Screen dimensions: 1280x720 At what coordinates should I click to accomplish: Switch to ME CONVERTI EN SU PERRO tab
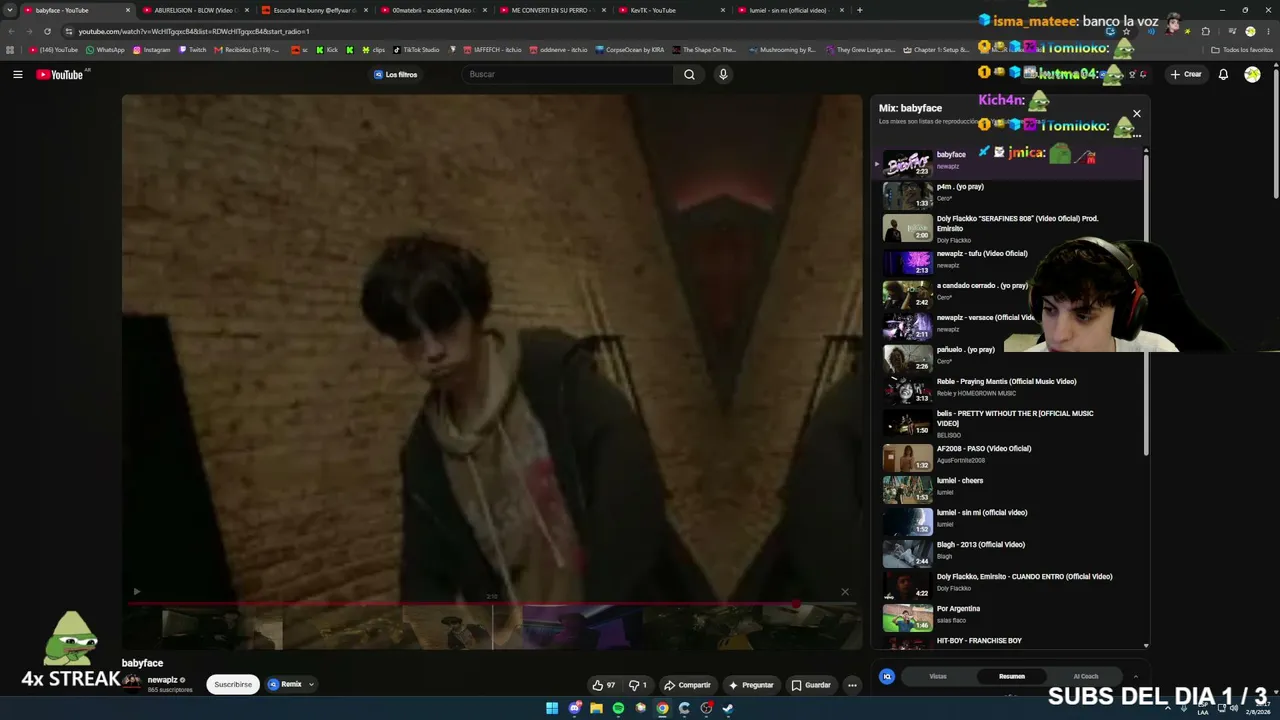click(x=550, y=10)
